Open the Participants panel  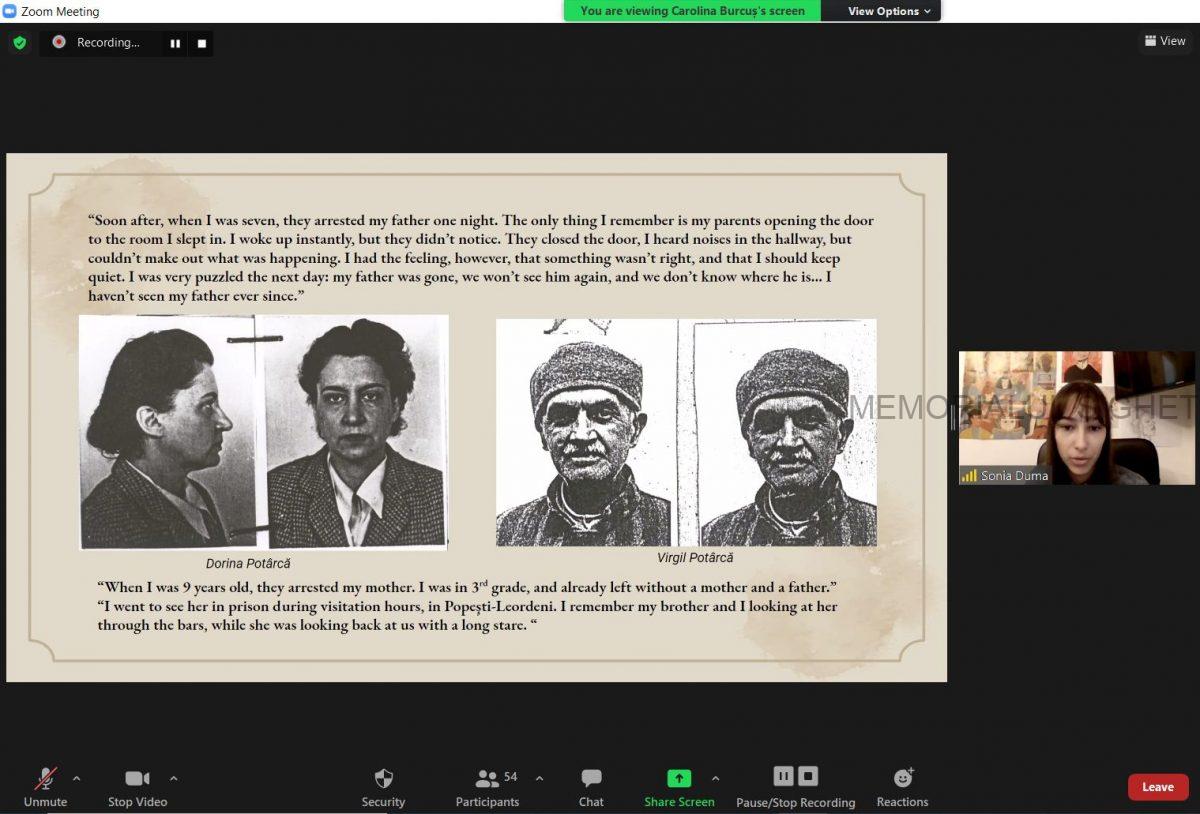tap(488, 787)
